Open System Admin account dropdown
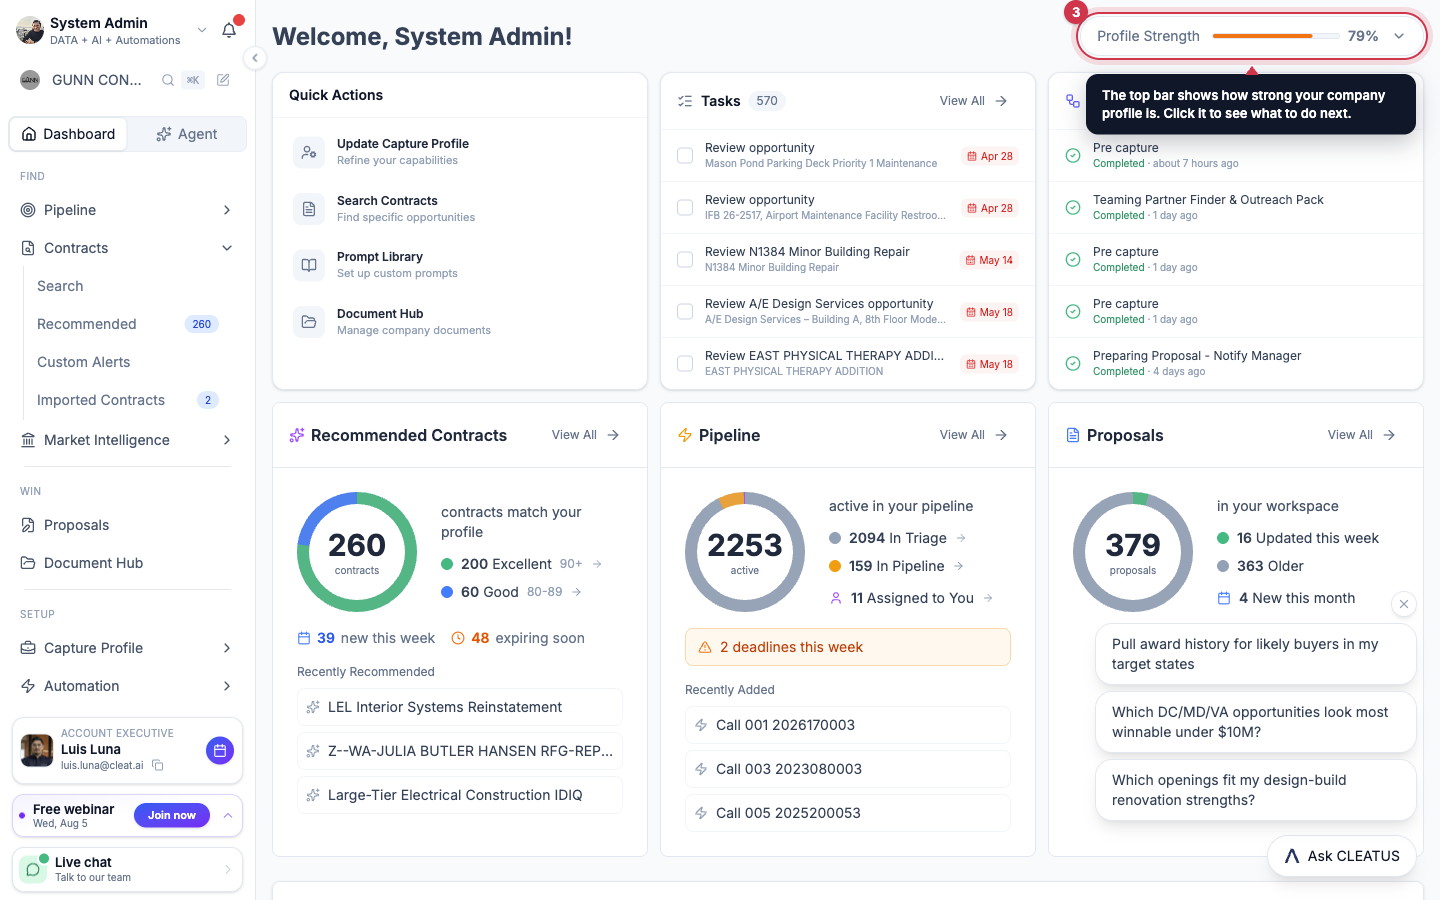 pos(202,30)
